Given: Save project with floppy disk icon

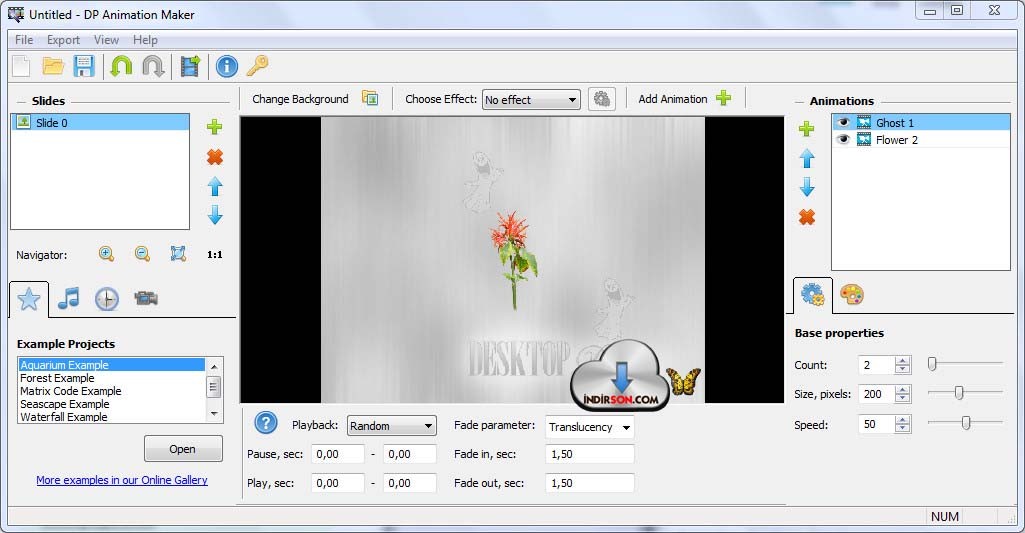Looking at the screenshot, I should tap(84, 66).
